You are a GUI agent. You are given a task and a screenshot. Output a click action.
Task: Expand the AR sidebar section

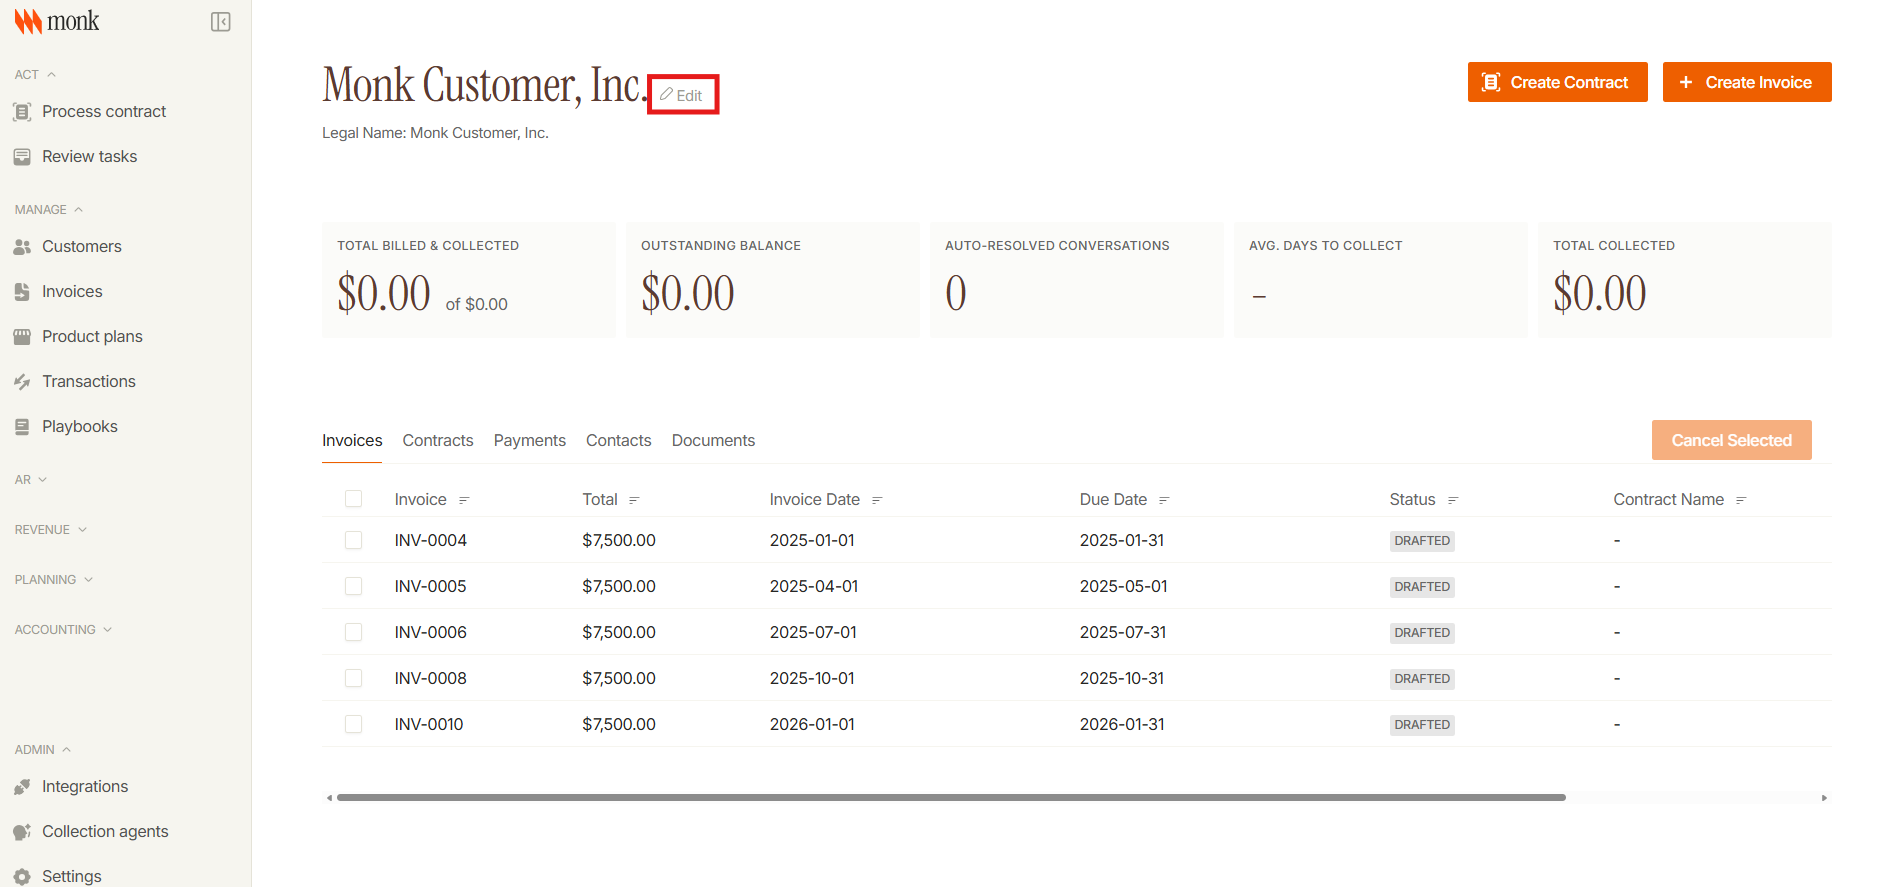point(31,480)
